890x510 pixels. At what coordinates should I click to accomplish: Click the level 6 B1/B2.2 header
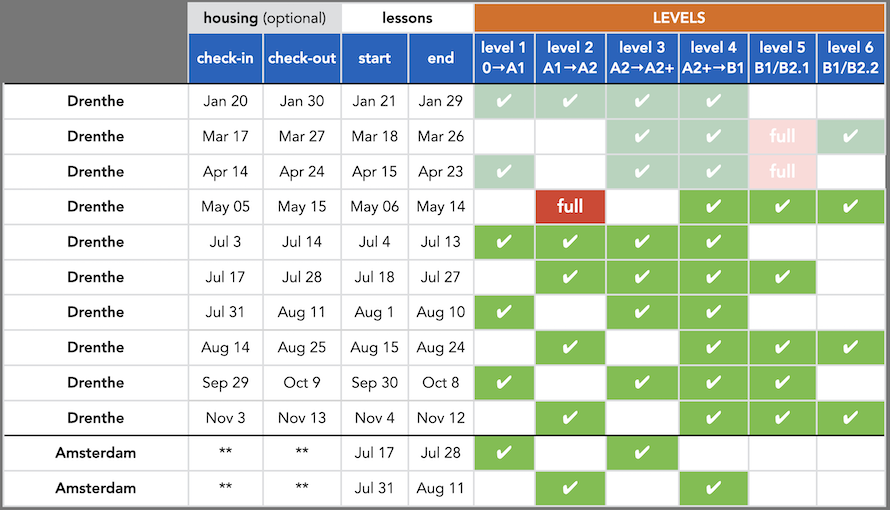tap(850, 58)
